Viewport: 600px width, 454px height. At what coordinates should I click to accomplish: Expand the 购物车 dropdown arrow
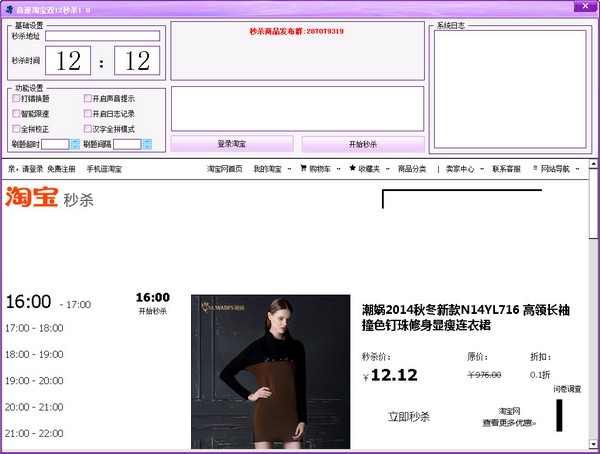click(338, 169)
